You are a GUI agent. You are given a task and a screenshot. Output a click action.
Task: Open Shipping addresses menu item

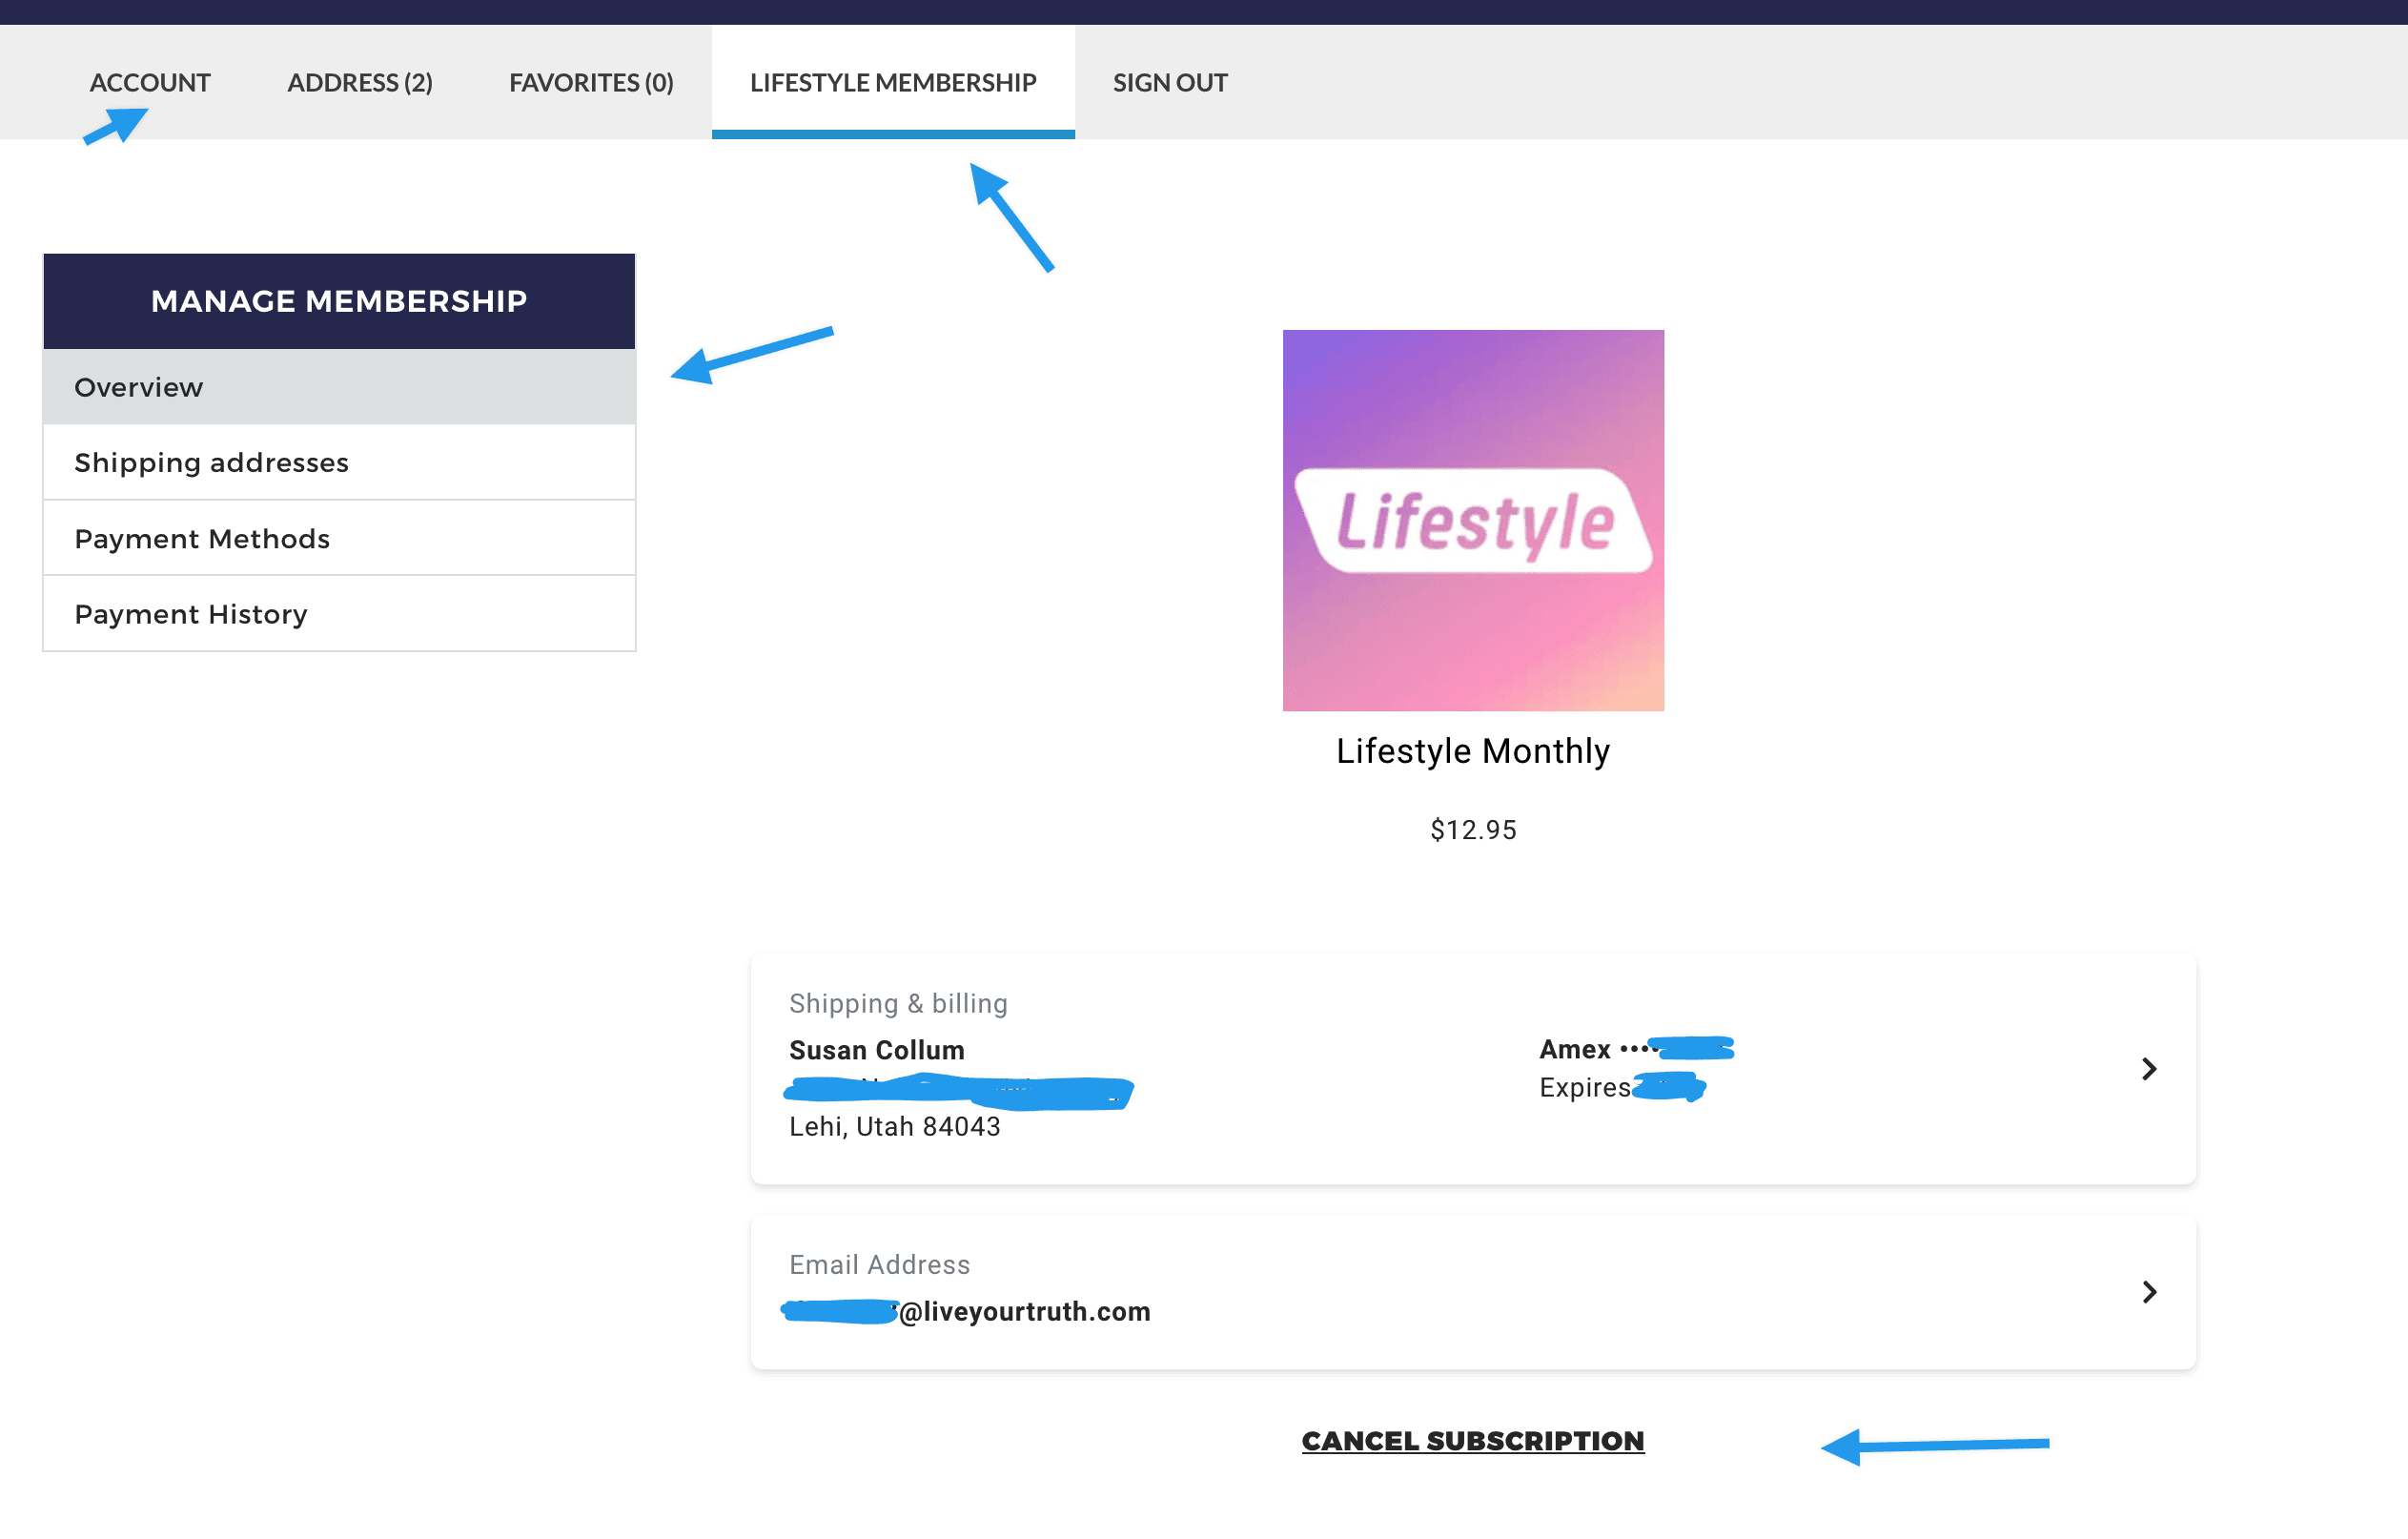(339, 462)
